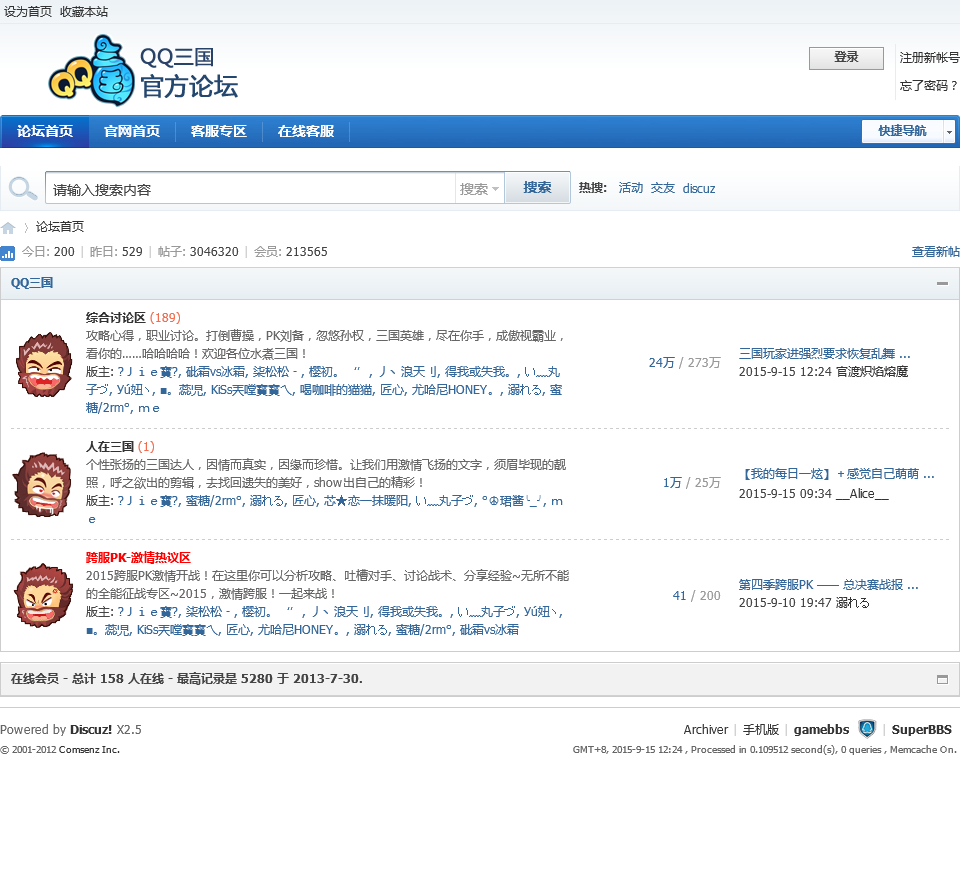Open the 人在三国 forum avatar icon
Viewport: 960px width, 873px height.
click(42, 484)
